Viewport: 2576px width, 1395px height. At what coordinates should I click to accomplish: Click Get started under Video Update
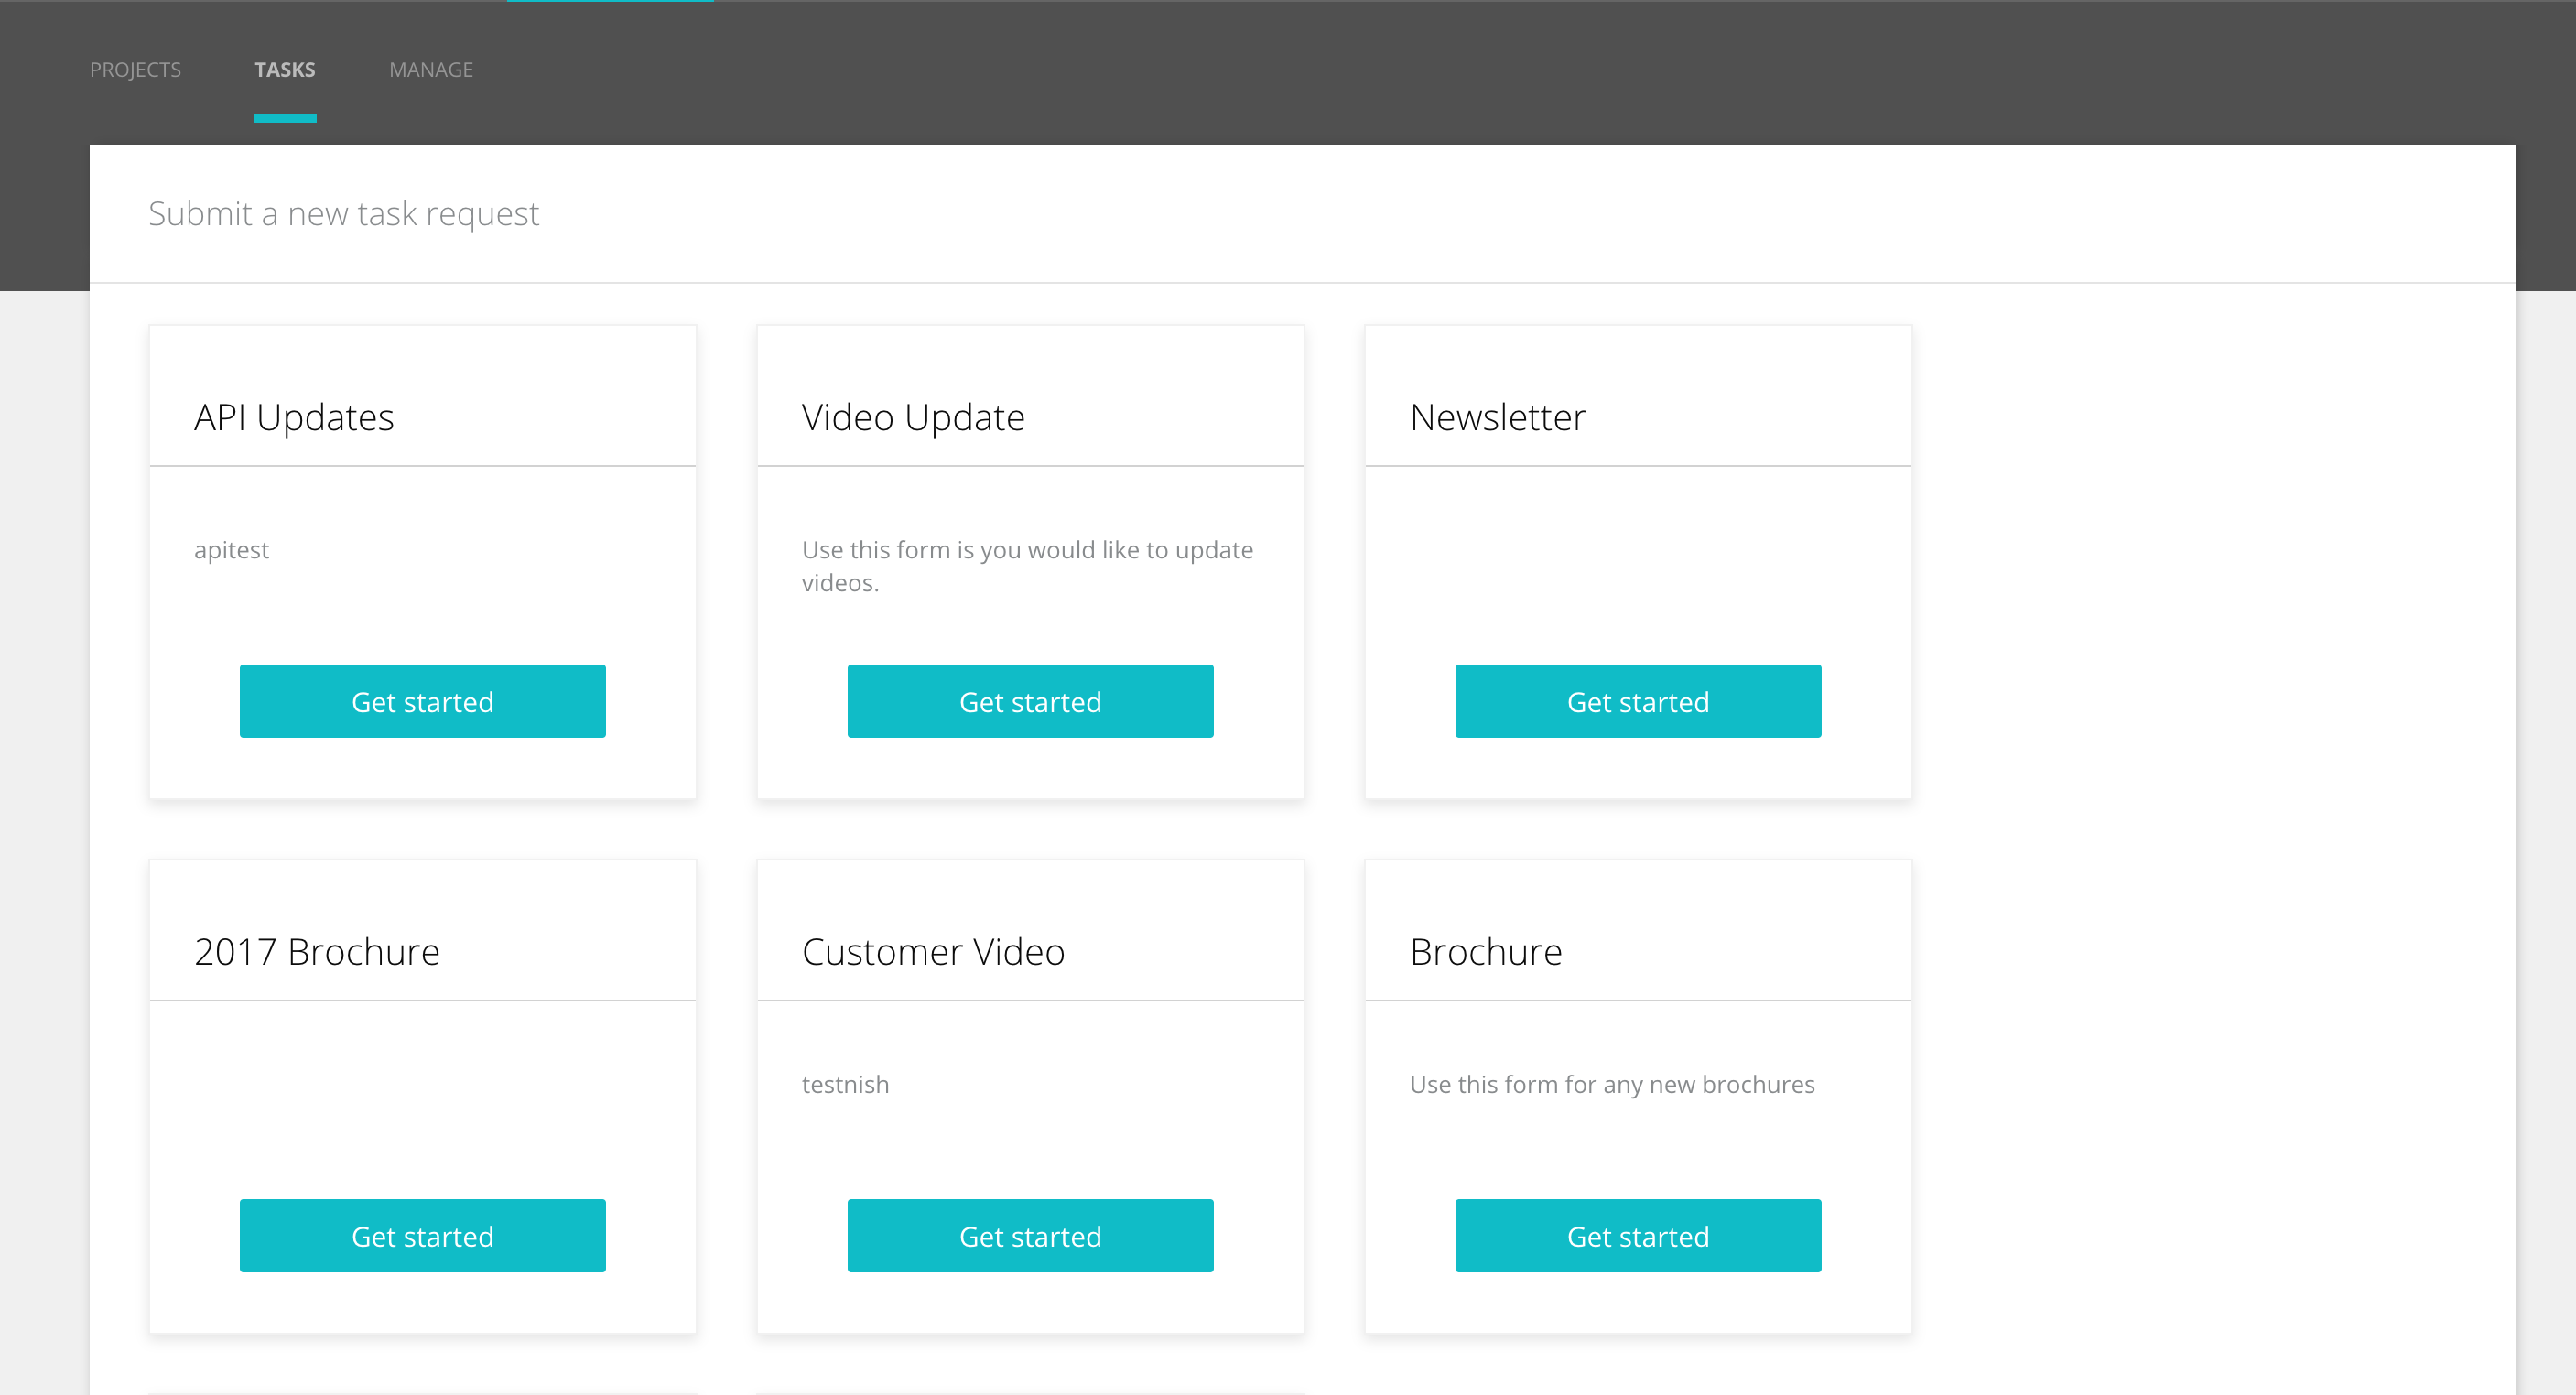(1030, 701)
